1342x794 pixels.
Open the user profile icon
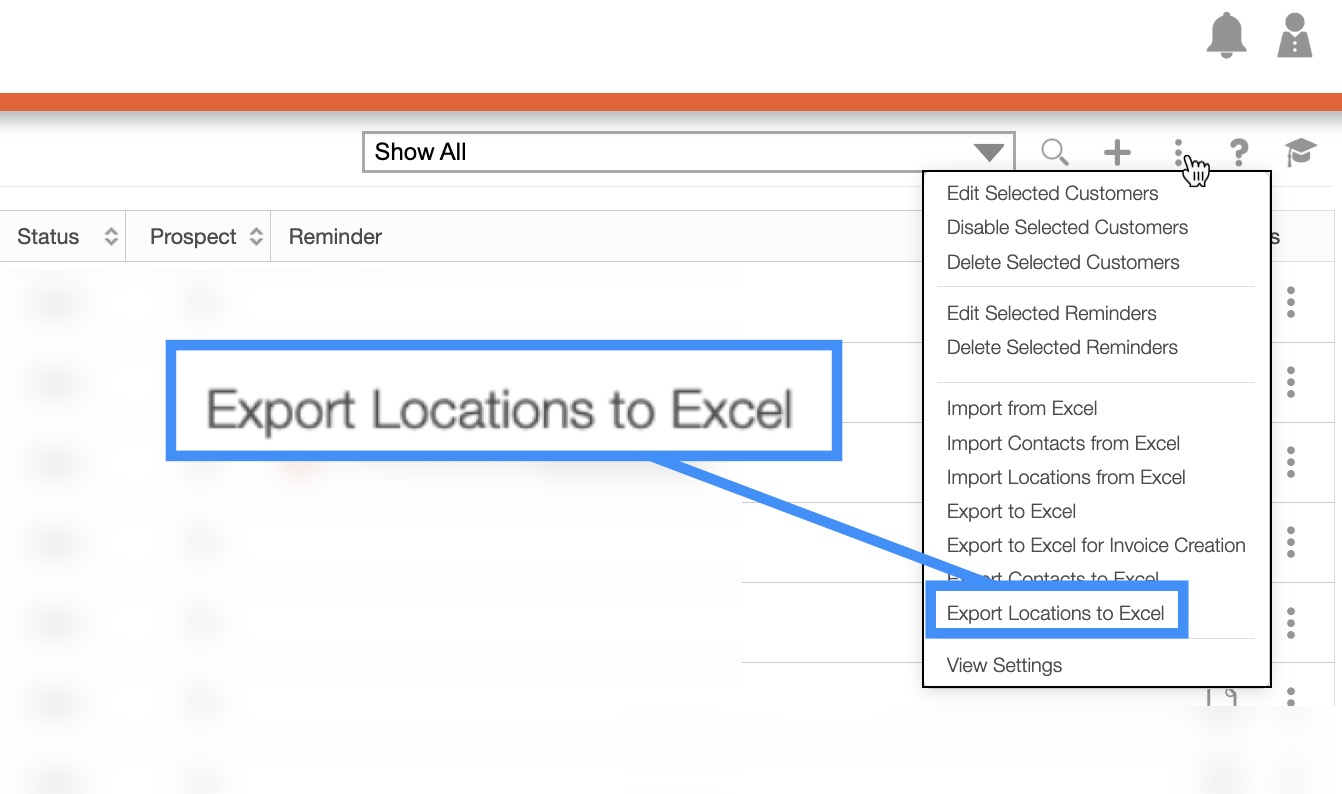[1295, 36]
